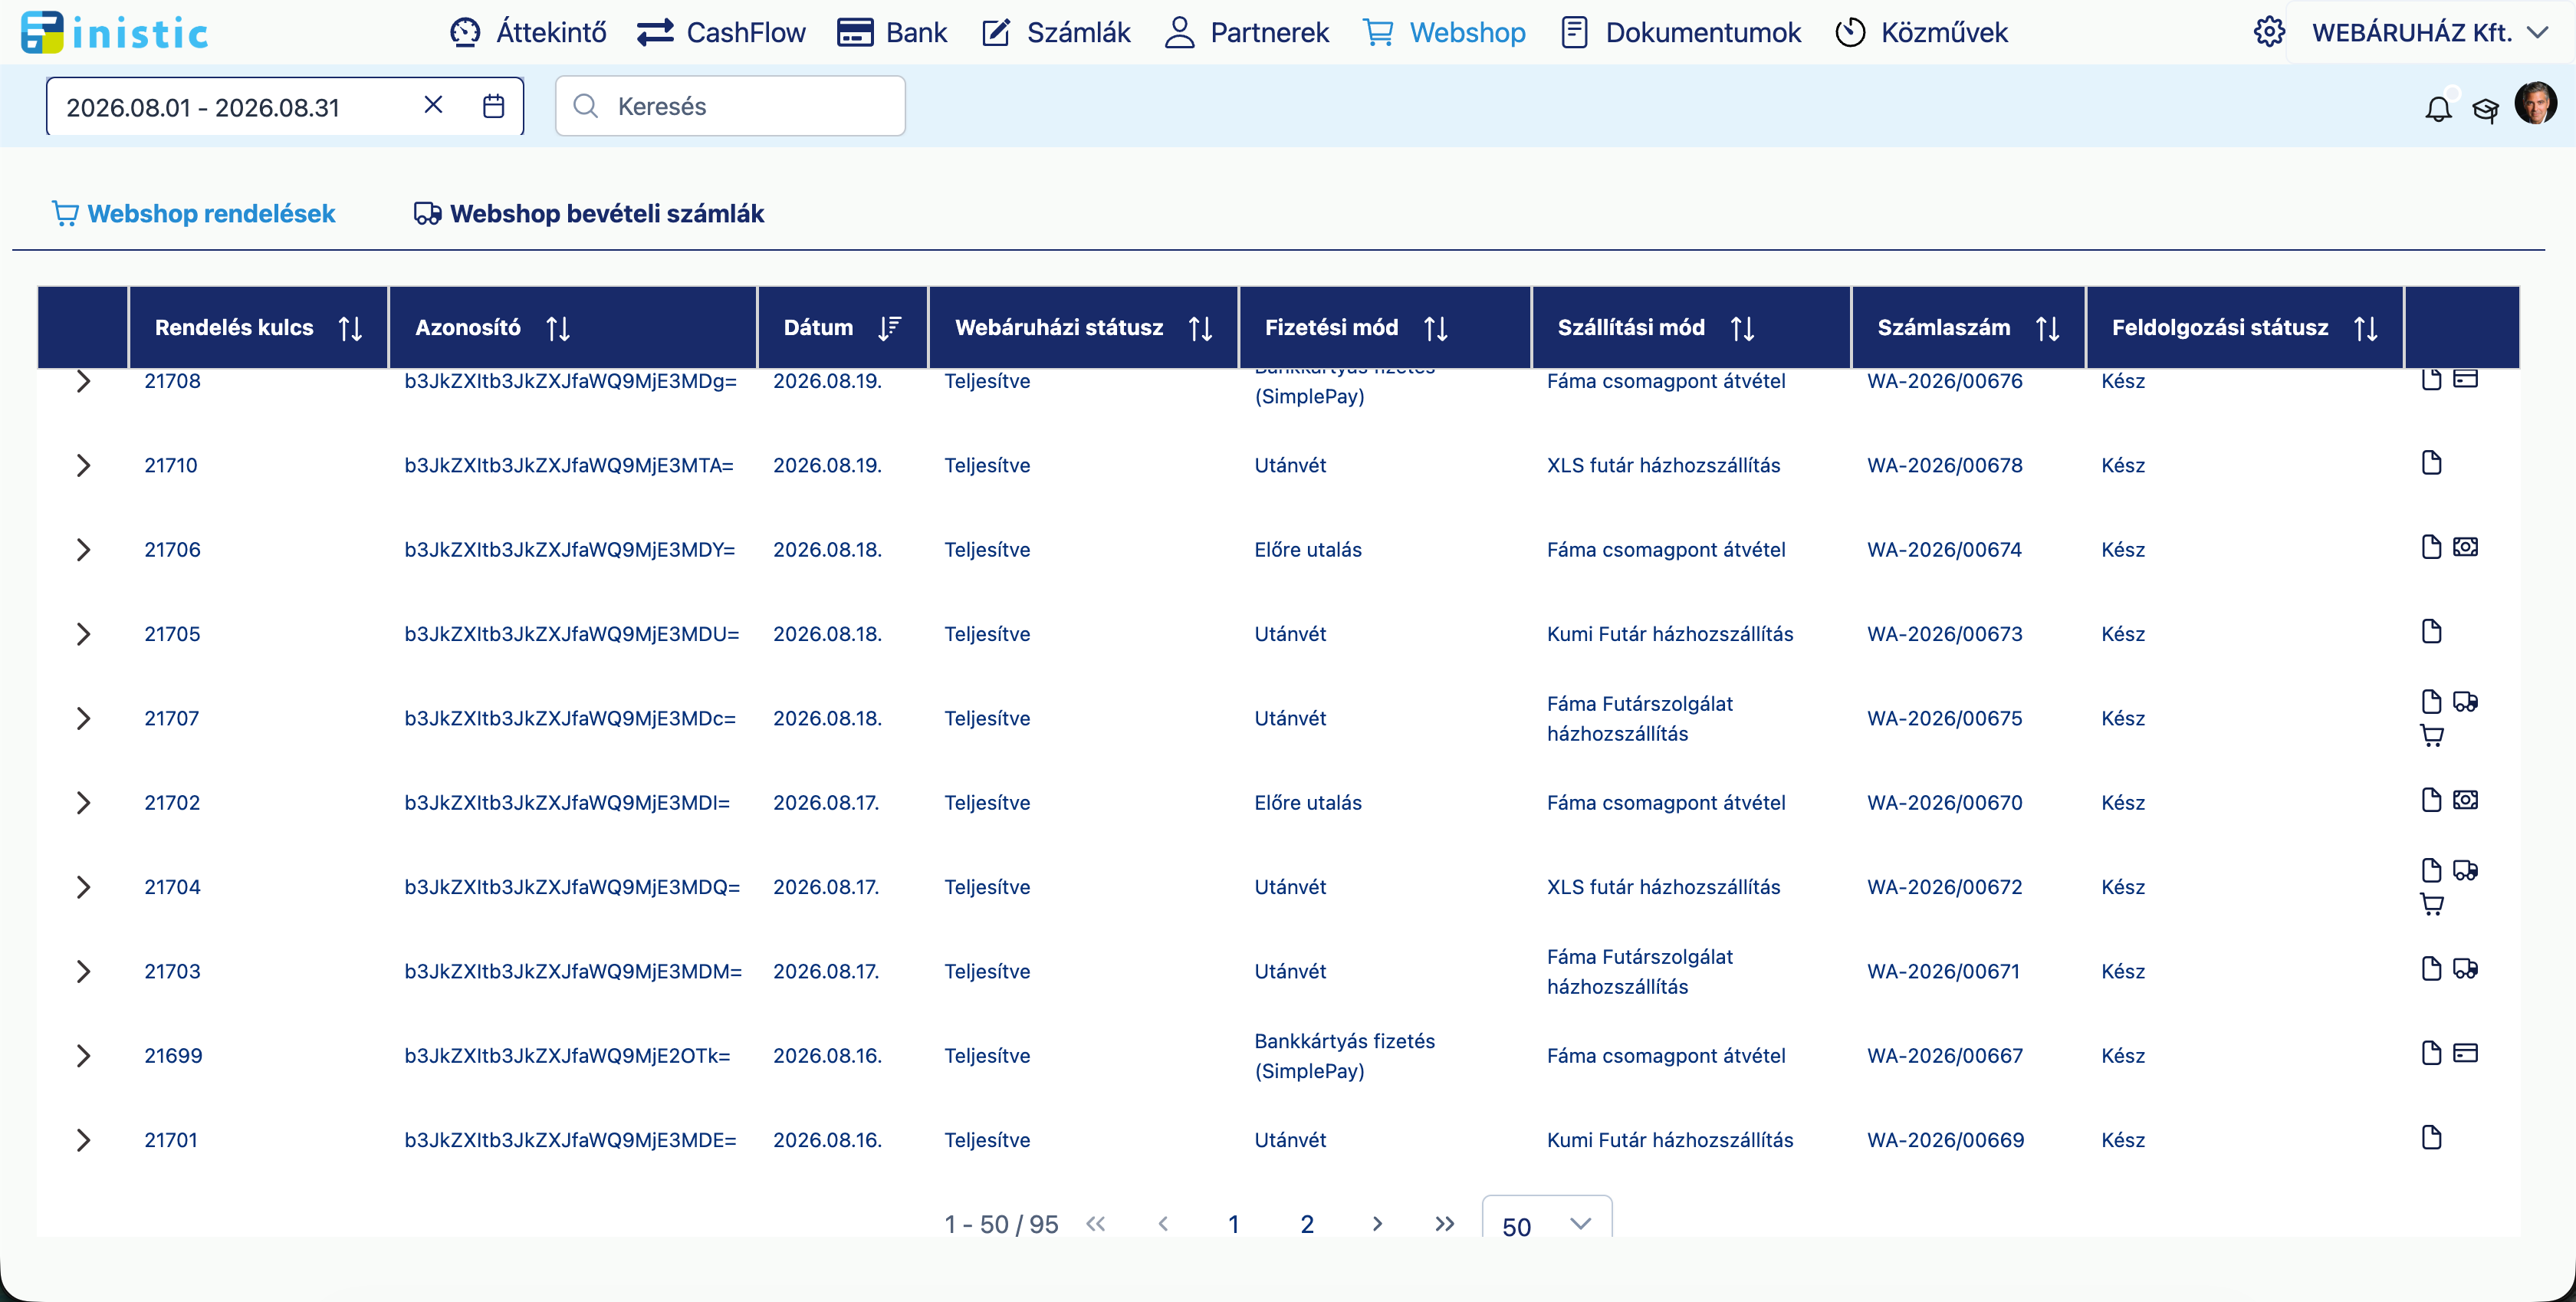Sort by Szállítási mód column
The image size is (2576, 1302).
[x=1742, y=328]
